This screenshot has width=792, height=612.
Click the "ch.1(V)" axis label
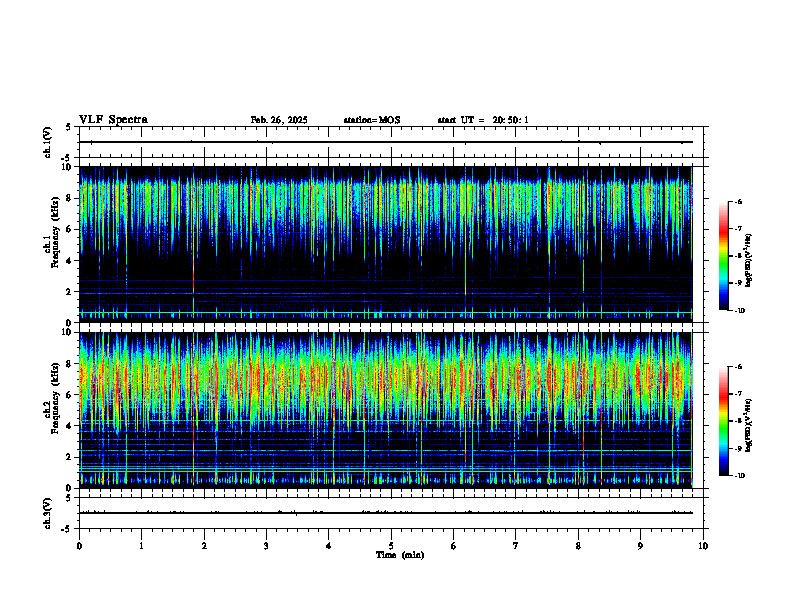pyautogui.click(x=48, y=142)
